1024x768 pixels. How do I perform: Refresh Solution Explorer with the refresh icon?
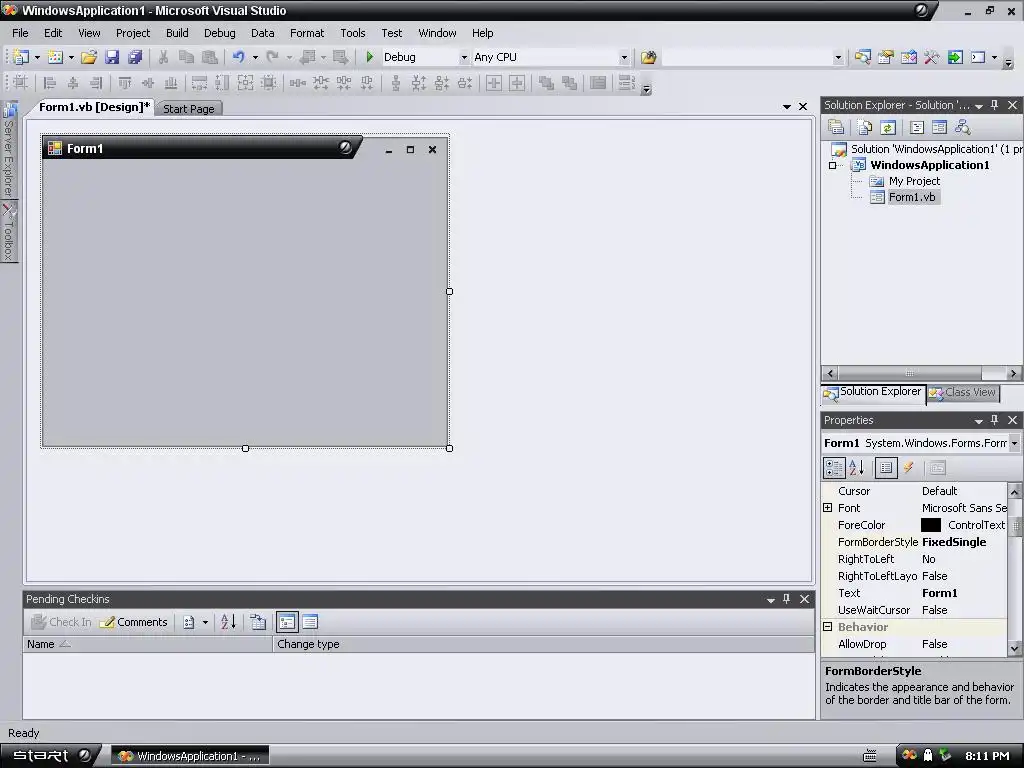(x=888, y=127)
